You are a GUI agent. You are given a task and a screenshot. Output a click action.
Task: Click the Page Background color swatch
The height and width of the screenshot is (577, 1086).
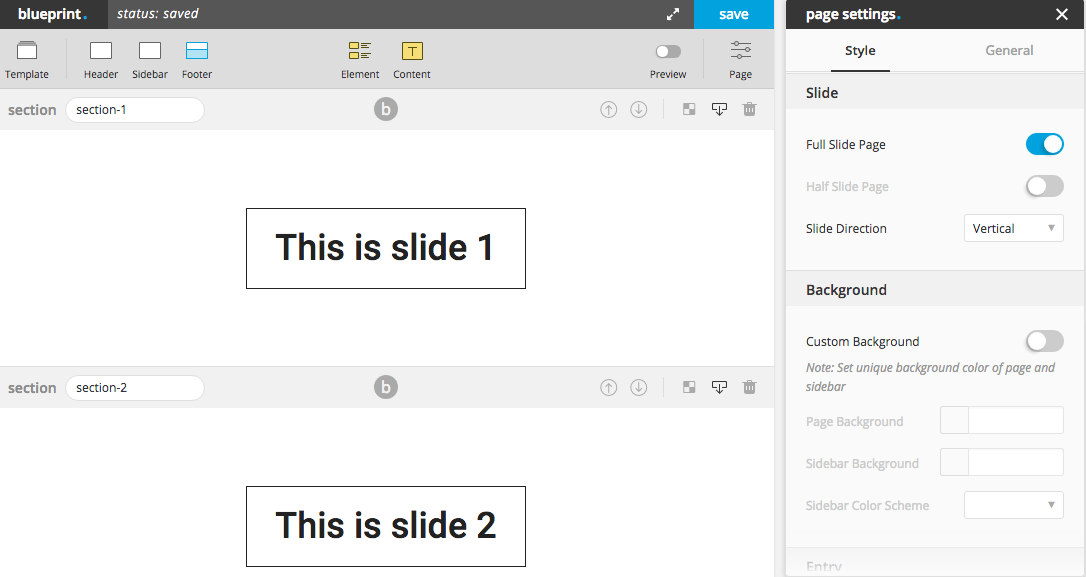954,420
